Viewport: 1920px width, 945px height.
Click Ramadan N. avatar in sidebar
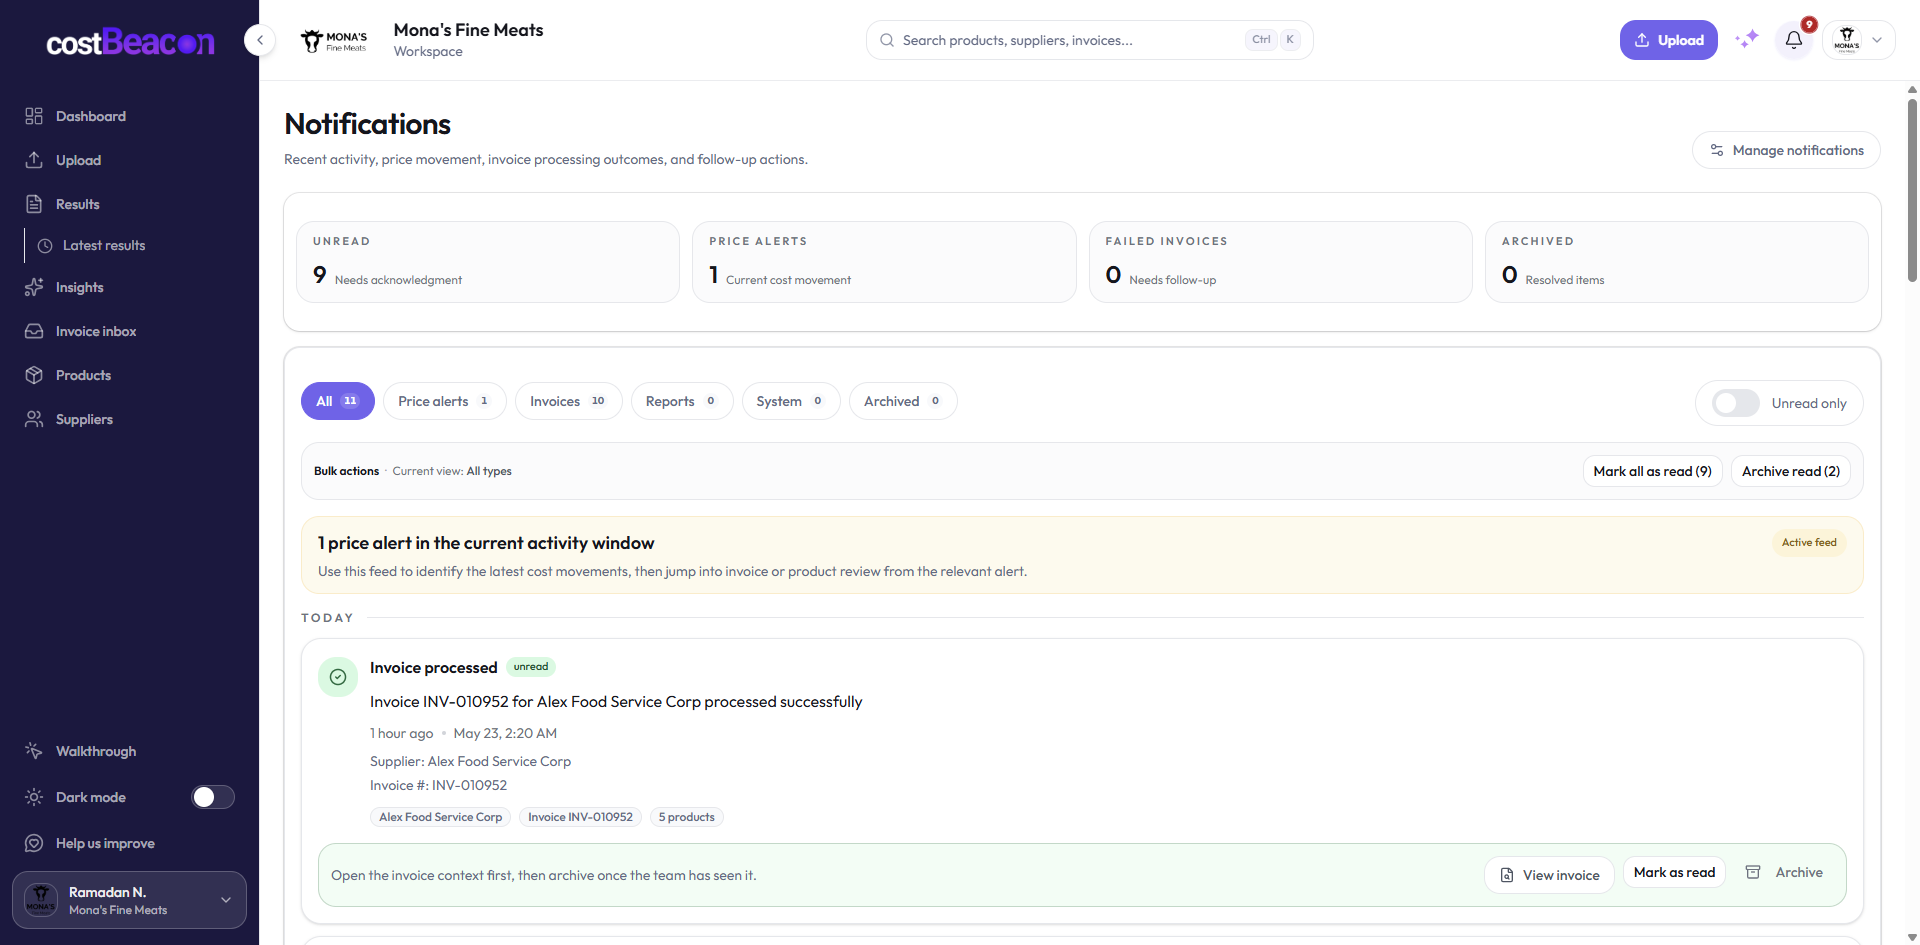pos(41,900)
